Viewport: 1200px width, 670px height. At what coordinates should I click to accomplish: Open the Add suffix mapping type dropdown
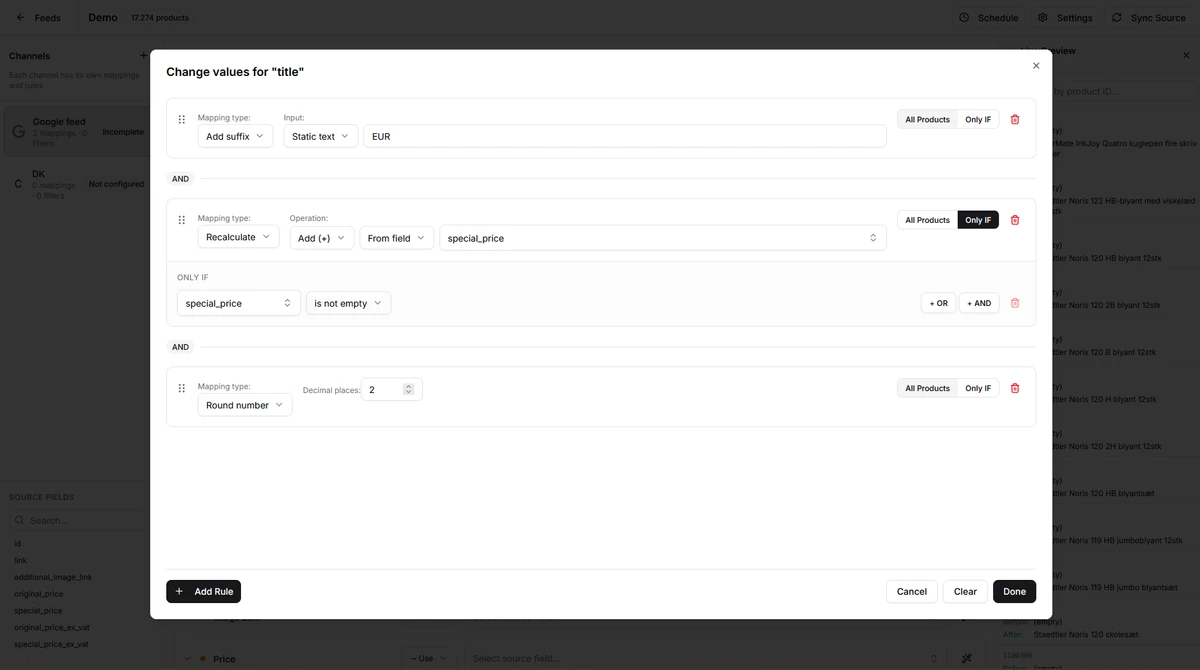point(235,136)
